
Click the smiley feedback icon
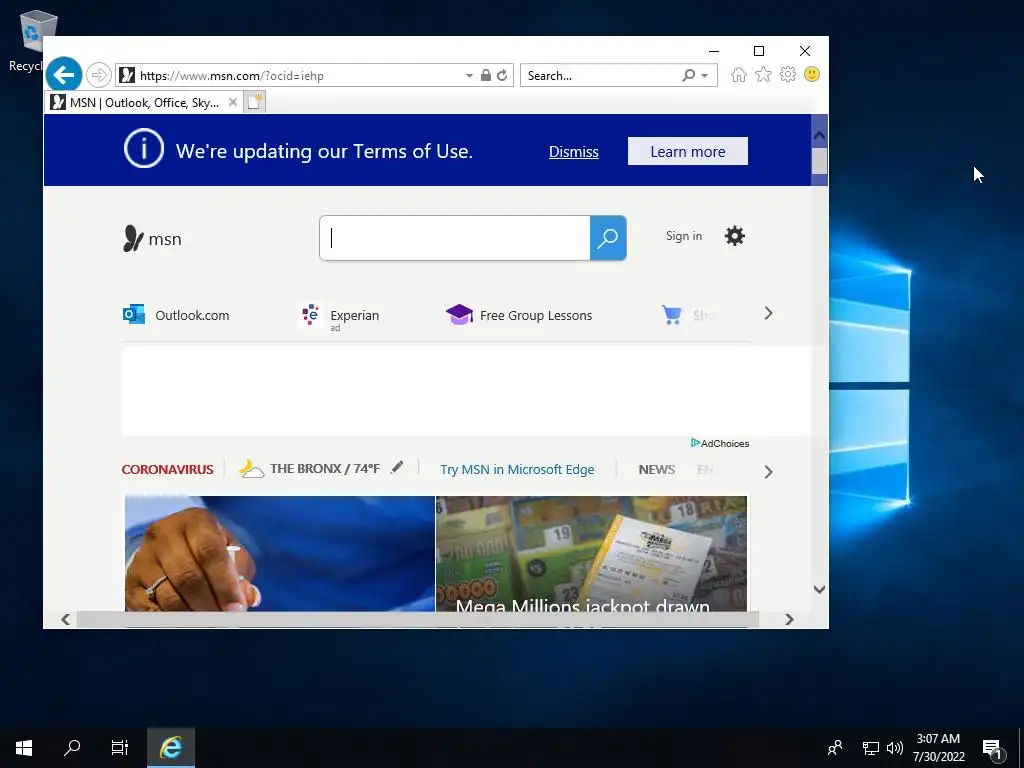click(x=812, y=74)
